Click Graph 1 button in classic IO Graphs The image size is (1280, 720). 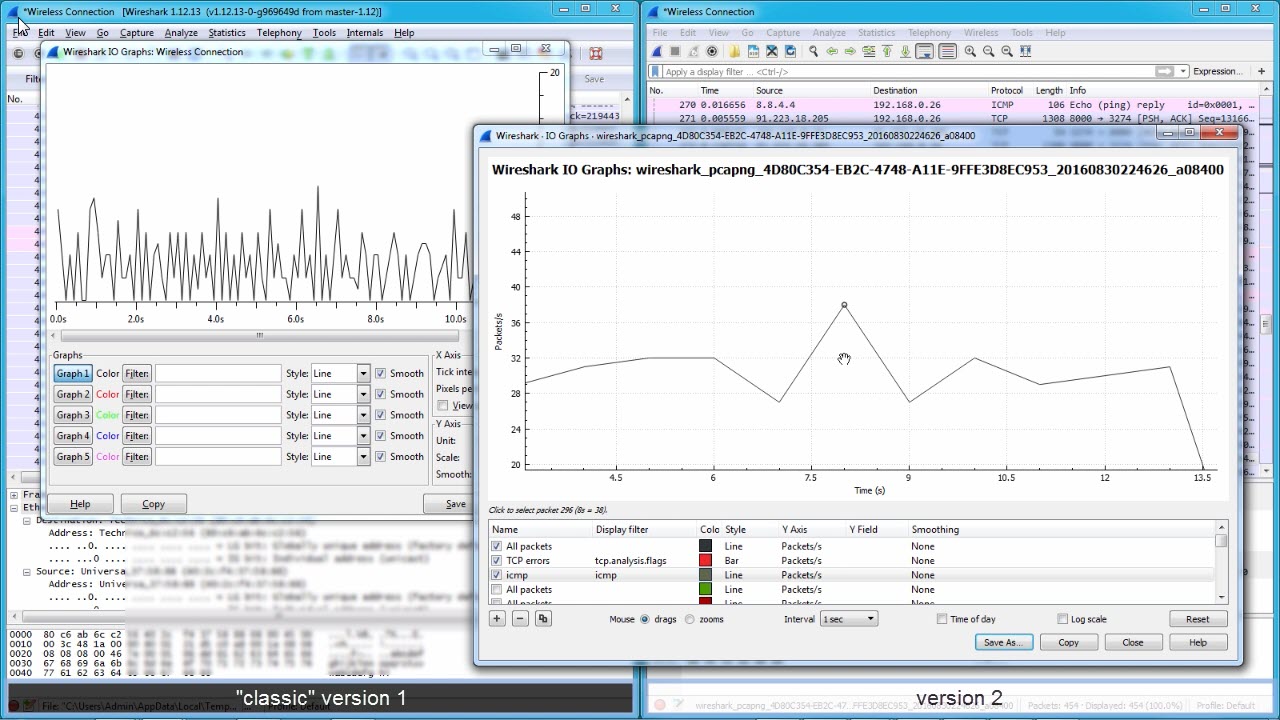pyautogui.click(x=72, y=373)
